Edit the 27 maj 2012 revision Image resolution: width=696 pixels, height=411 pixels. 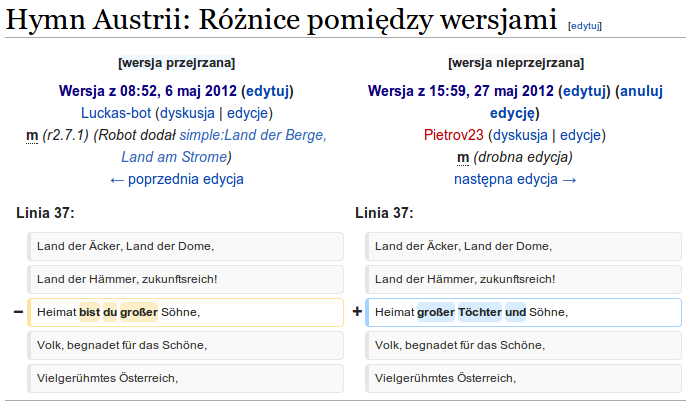[584, 91]
